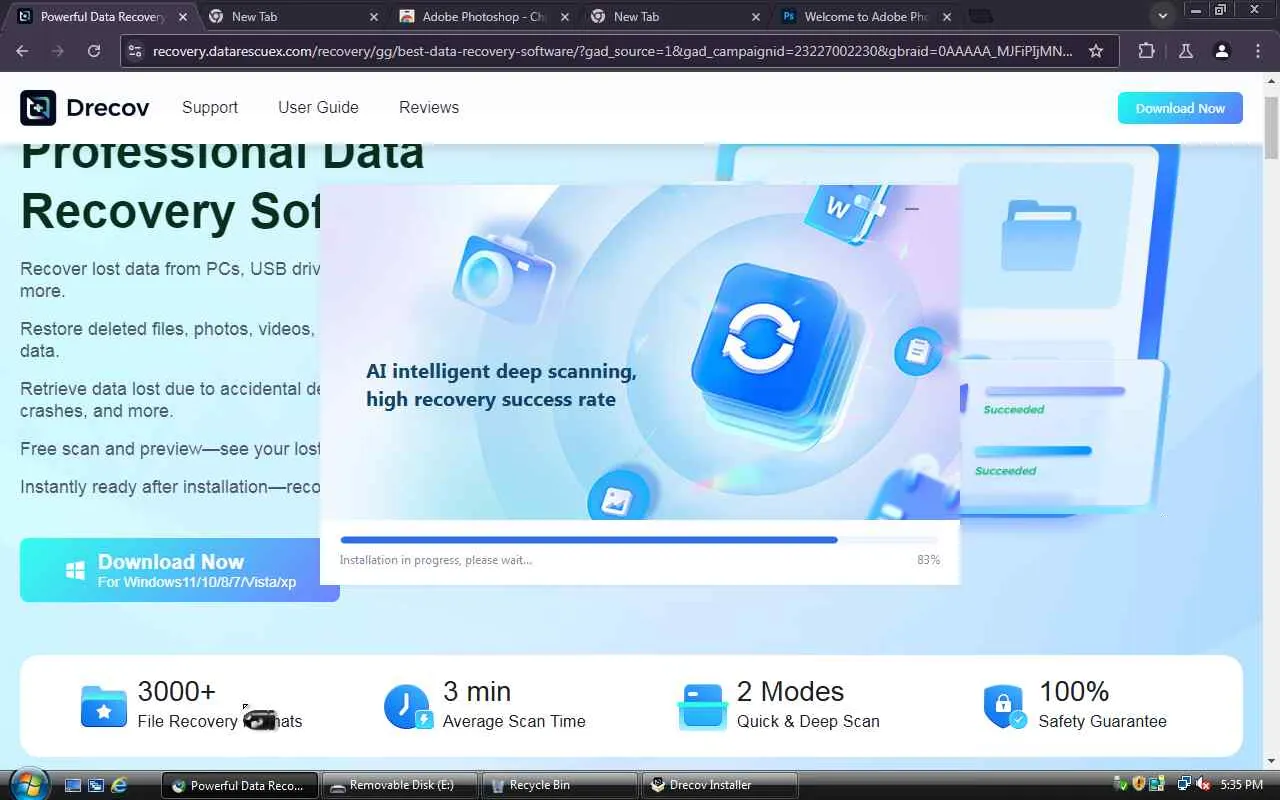This screenshot has height=800, width=1280.
Task: Click the muted volume tray icon
Action: point(1203,784)
